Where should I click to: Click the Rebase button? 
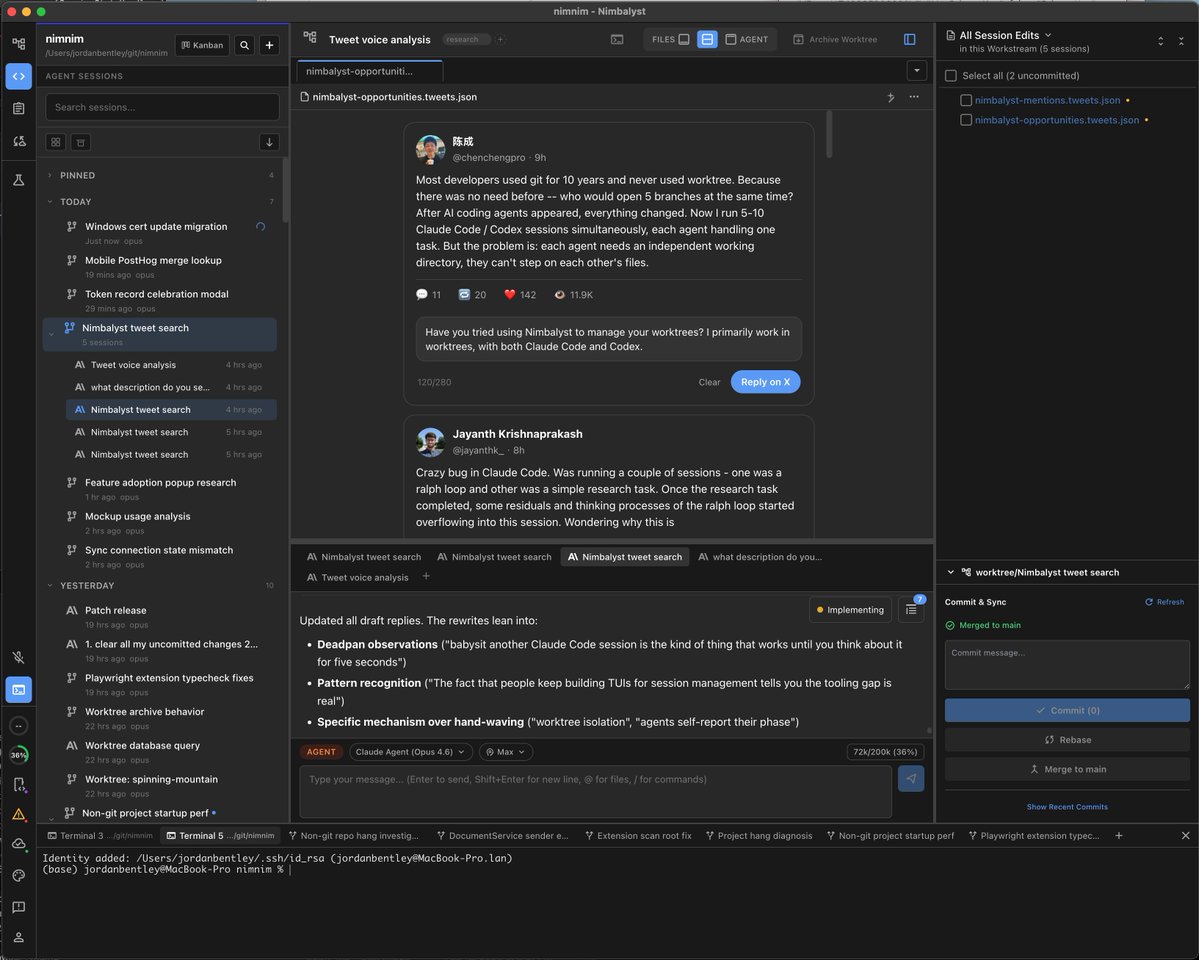[x=1067, y=740]
